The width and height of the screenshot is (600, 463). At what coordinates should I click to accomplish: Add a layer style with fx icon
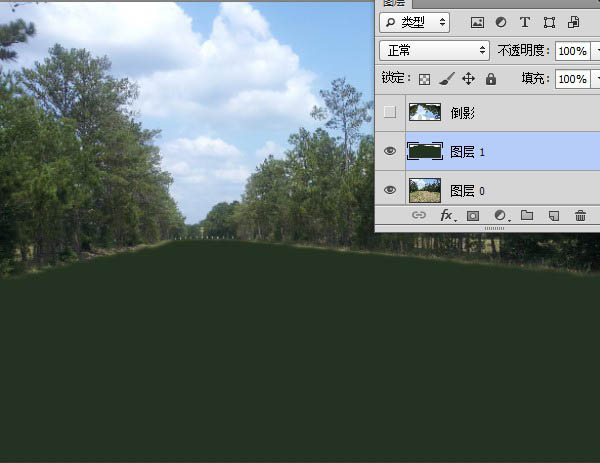[x=446, y=215]
